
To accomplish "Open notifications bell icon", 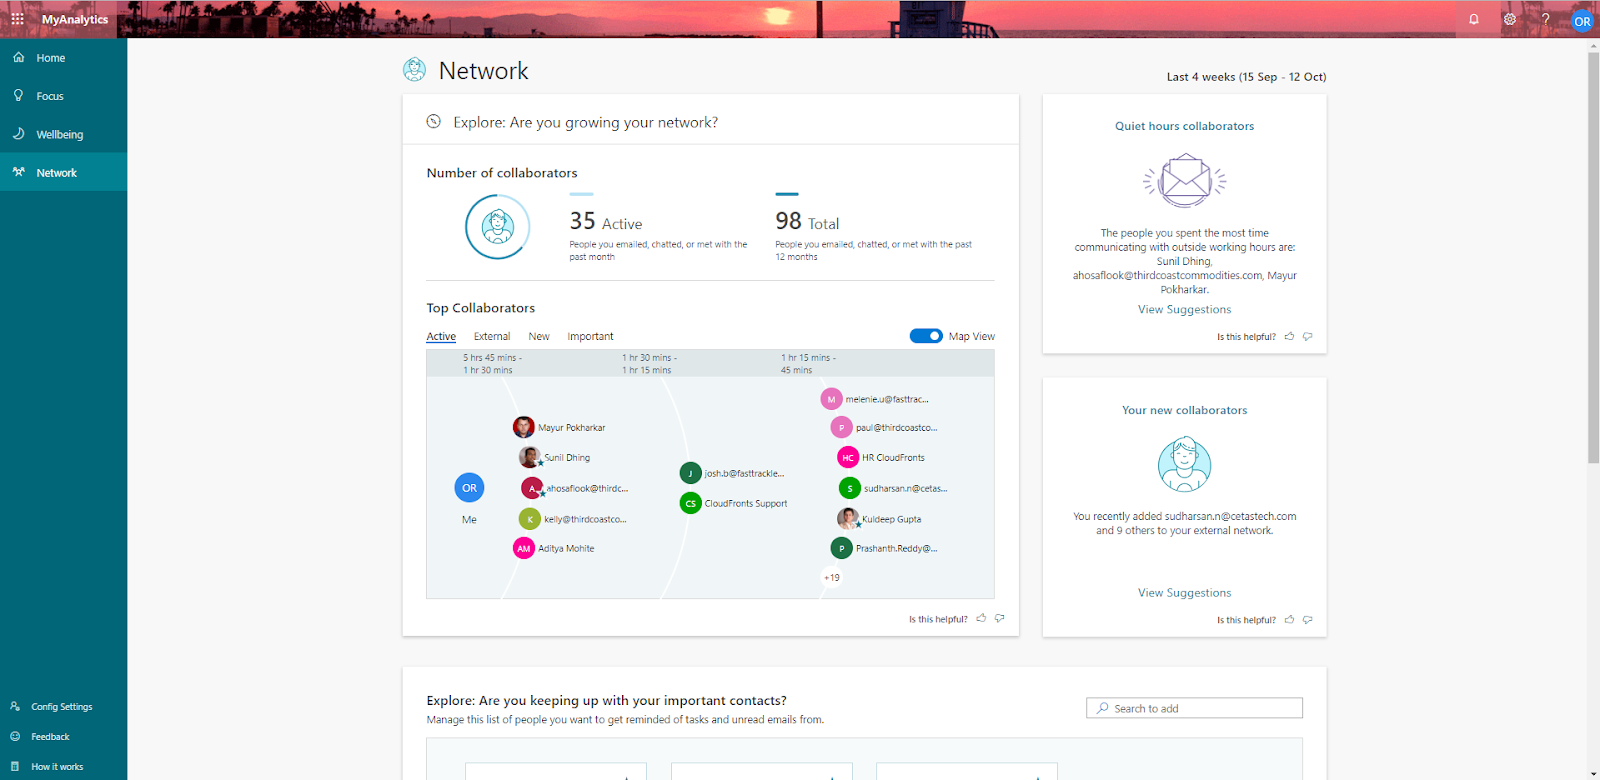I will click(1474, 19).
